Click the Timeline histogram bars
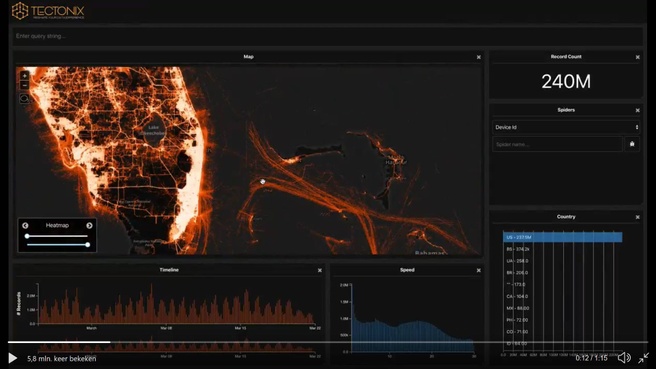 coord(177,305)
